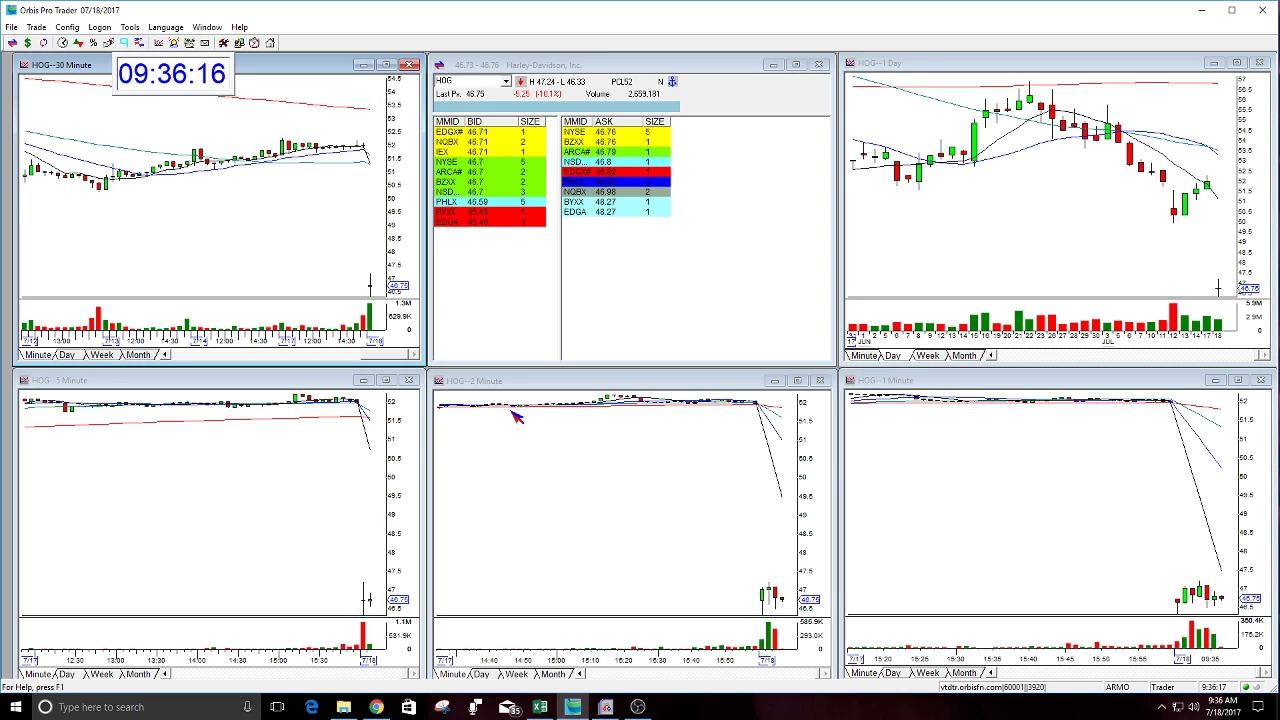Select Day tab in HOG 30 Minute chart
Screen dimensions: 1280x720
point(67,355)
